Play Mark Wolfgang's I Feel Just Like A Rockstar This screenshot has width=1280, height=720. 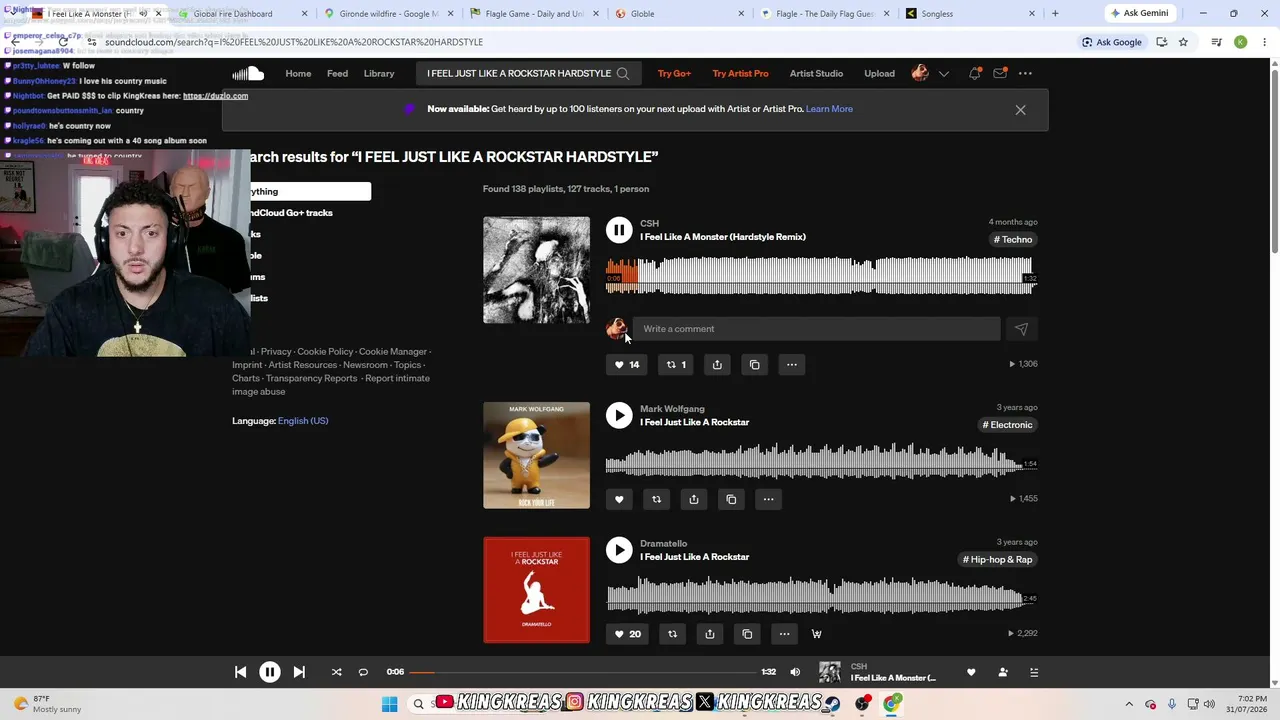[x=619, y=415]
